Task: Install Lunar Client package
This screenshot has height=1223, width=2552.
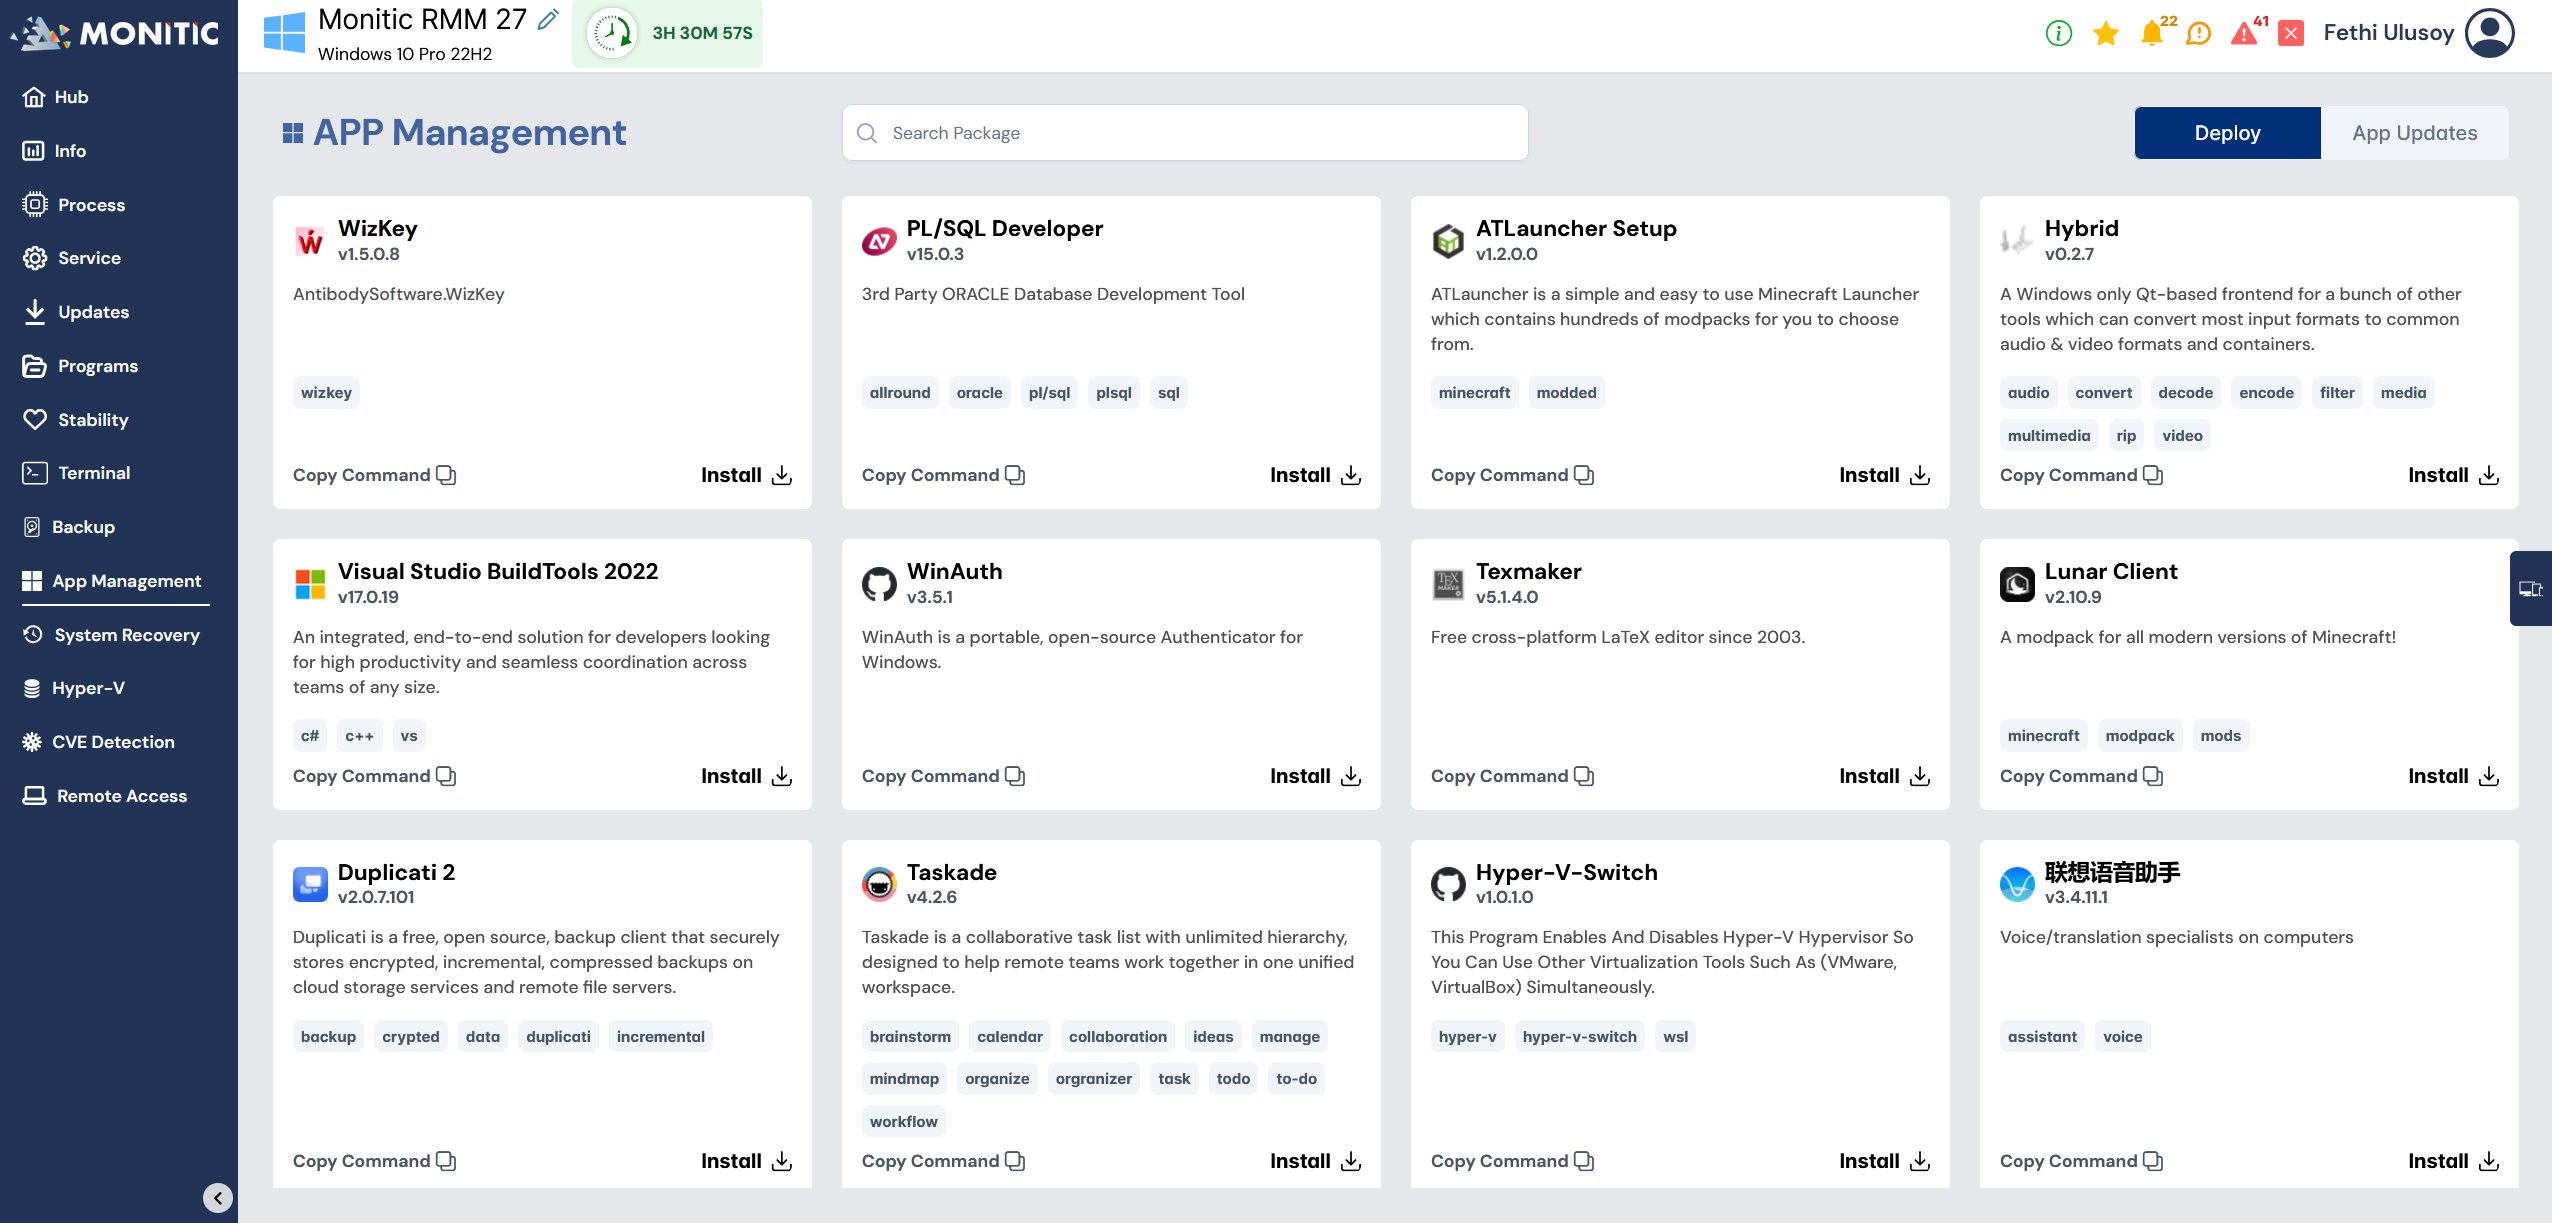Action: 2452,776
